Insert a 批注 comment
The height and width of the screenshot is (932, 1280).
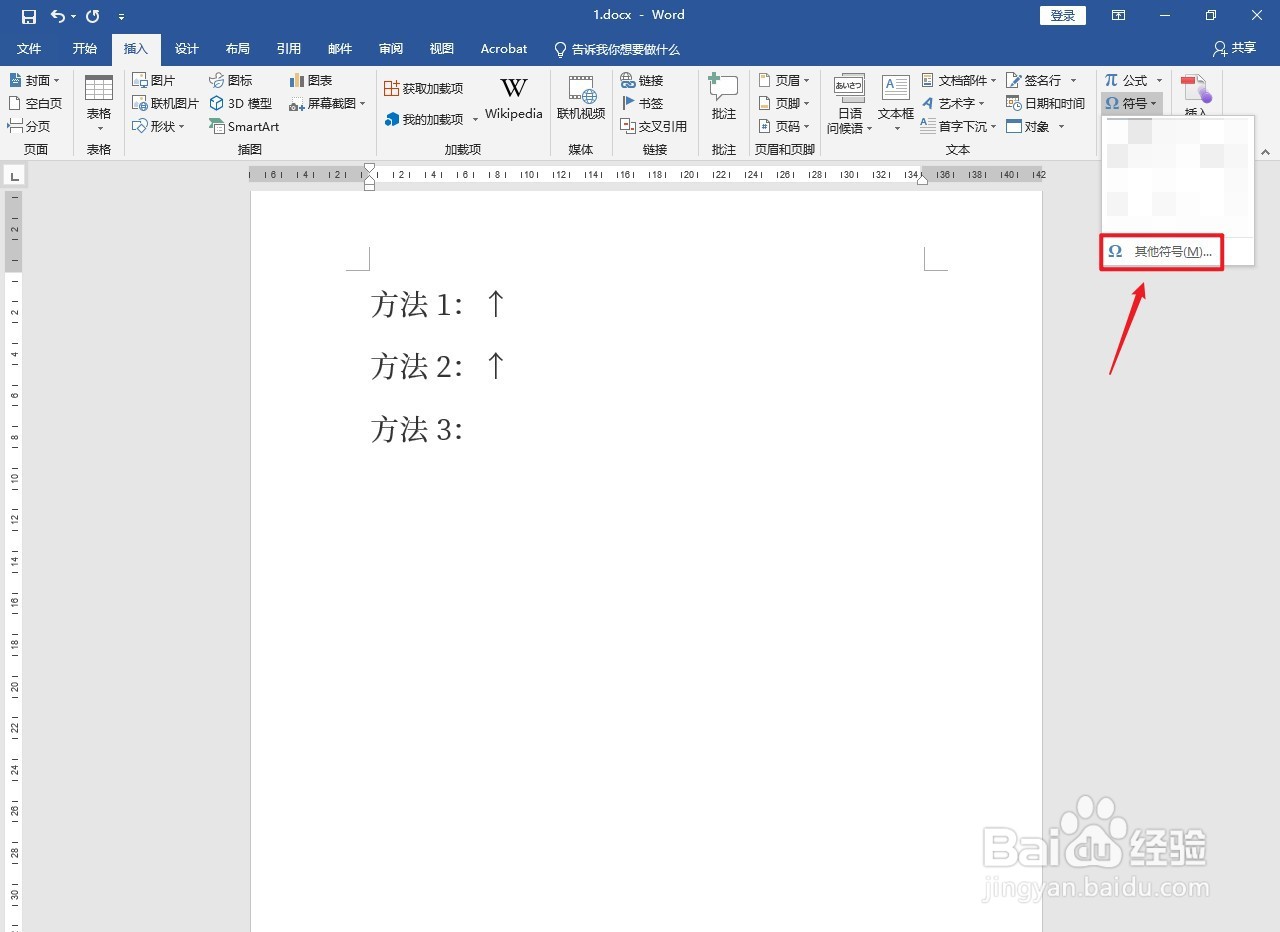[723, 99]
